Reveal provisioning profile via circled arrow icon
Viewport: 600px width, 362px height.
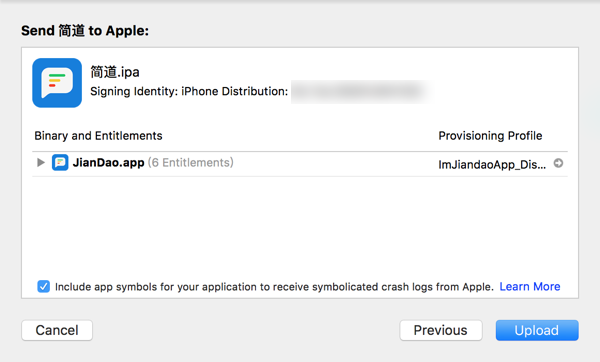click(x=558, y=163)
